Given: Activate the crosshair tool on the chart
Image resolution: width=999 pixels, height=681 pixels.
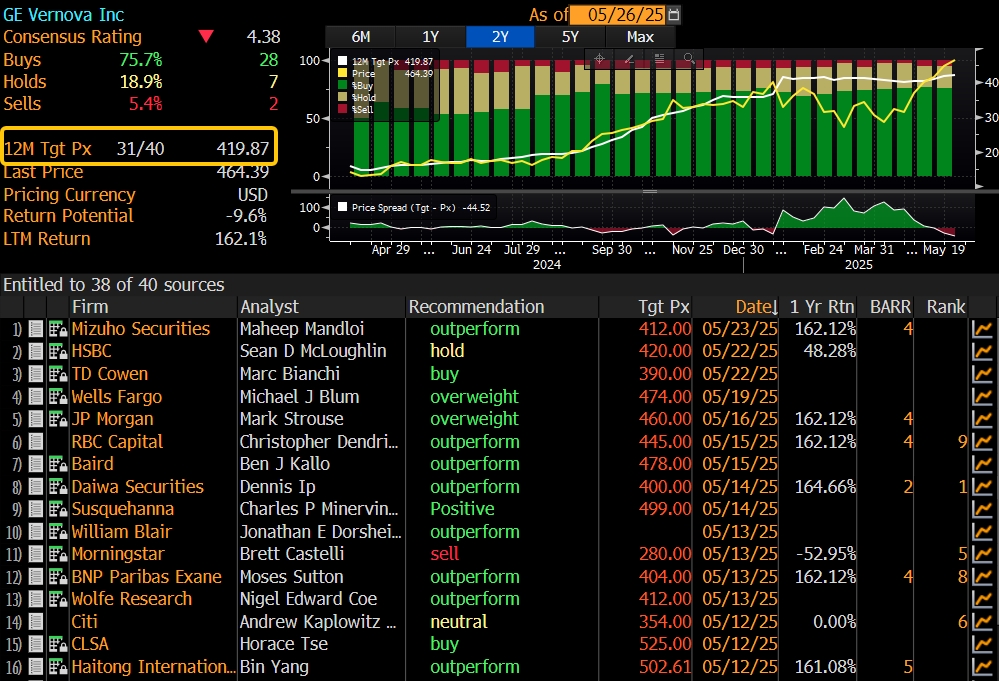Looking at the screenshot, I should pyautogui.click(x=600, y=59).
